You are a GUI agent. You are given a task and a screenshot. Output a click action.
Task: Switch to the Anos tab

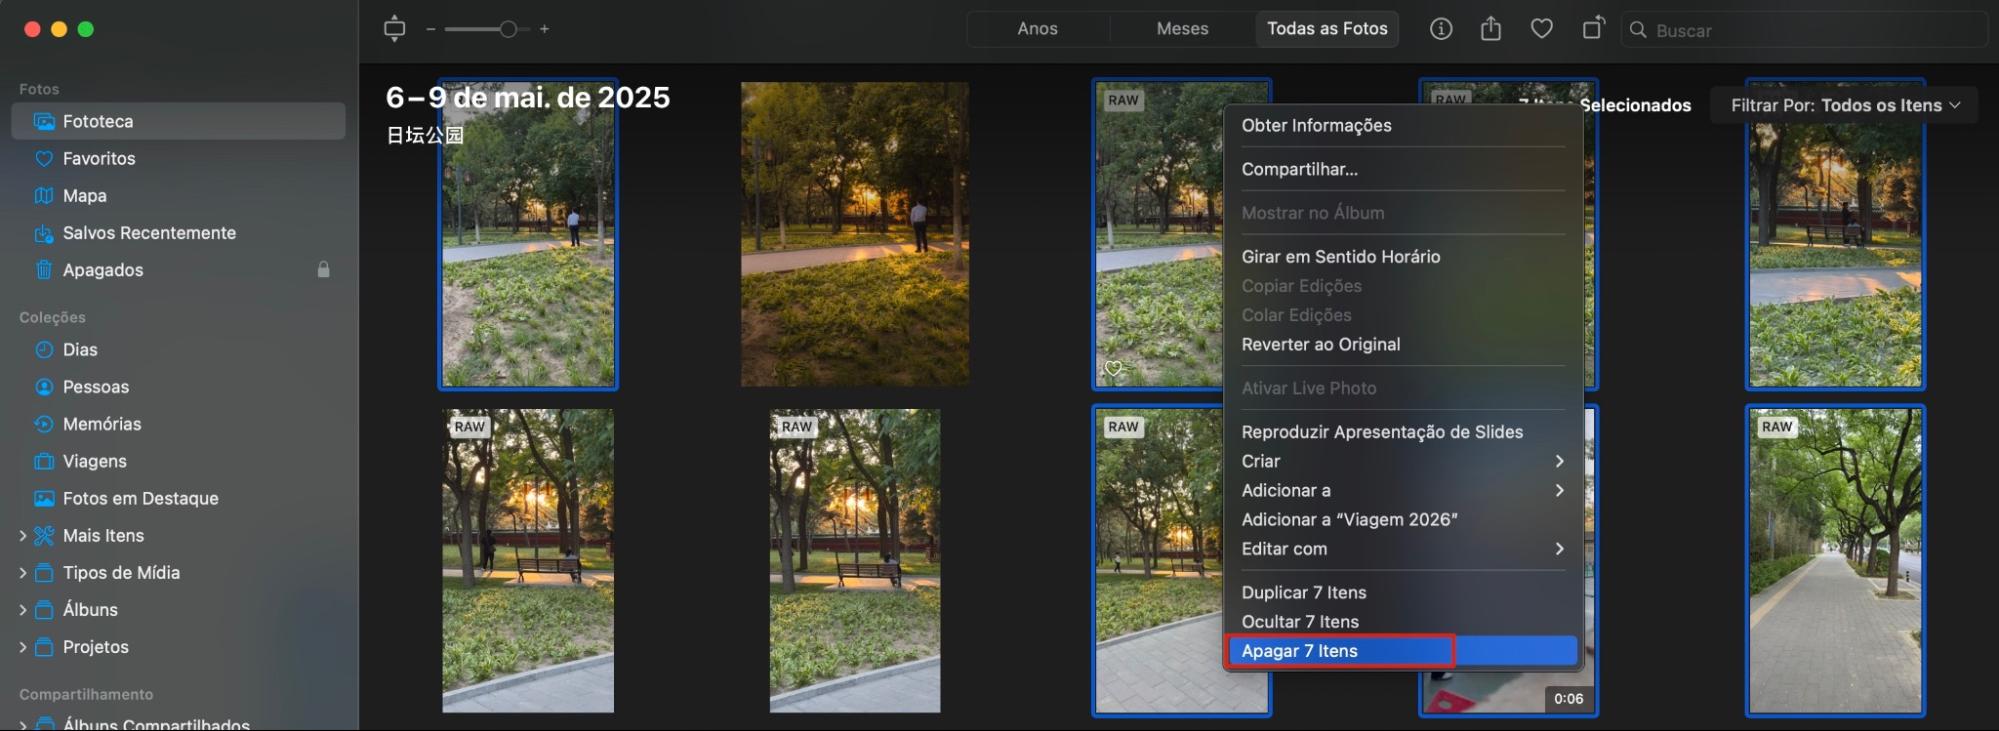point(1037,29)
